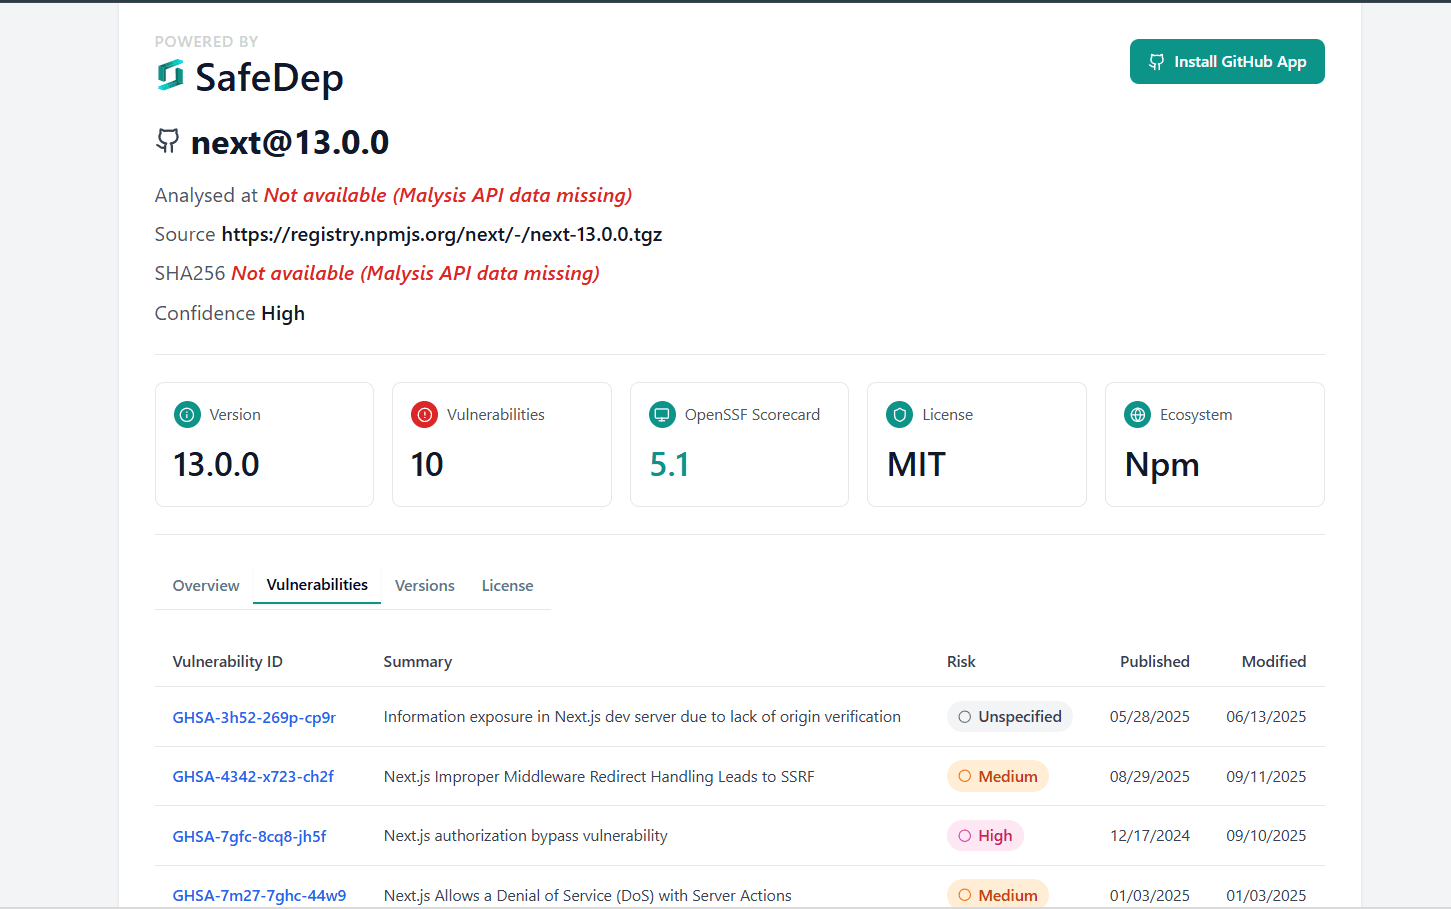Click modified date 09/11/2025

[x=1266, y=777]
